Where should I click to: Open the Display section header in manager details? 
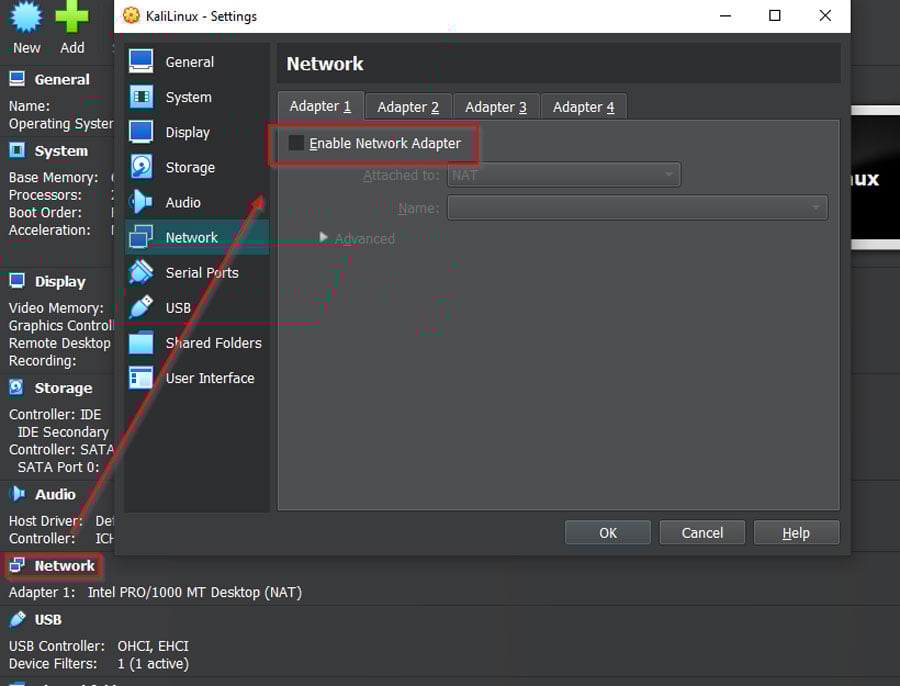[x=60, y=281]
